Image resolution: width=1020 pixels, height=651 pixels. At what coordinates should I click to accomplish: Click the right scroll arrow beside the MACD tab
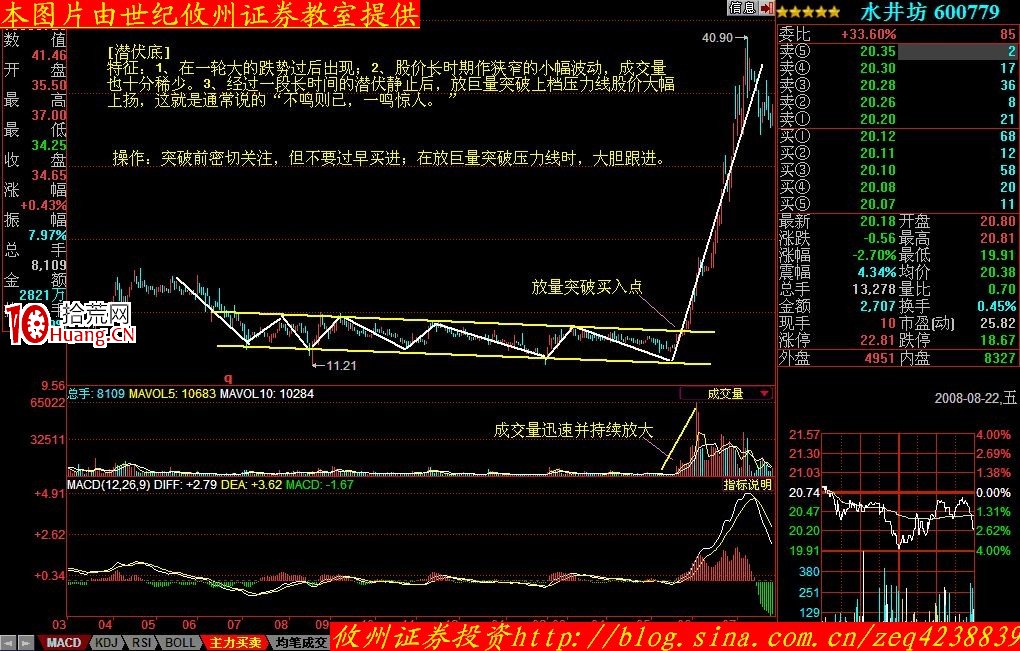pos(24,643)
